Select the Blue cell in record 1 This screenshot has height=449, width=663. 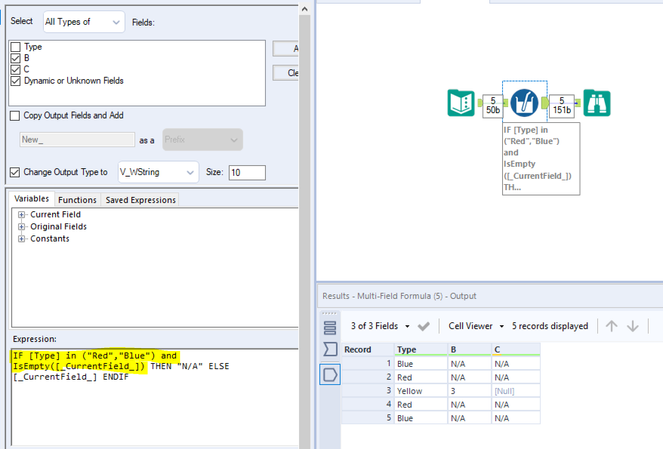(x=421, y=364)
